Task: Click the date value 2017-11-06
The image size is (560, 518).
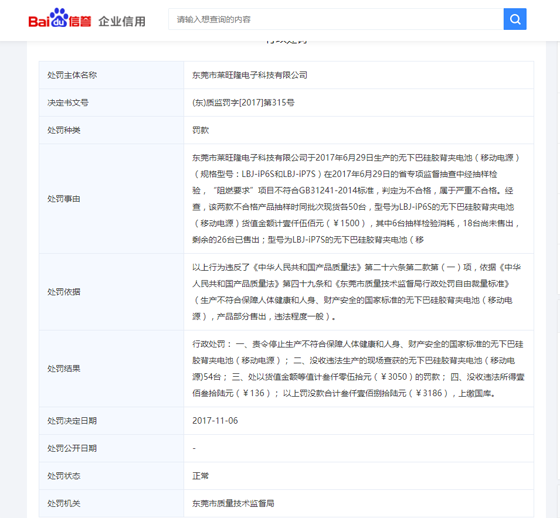Action: point(215,420)
